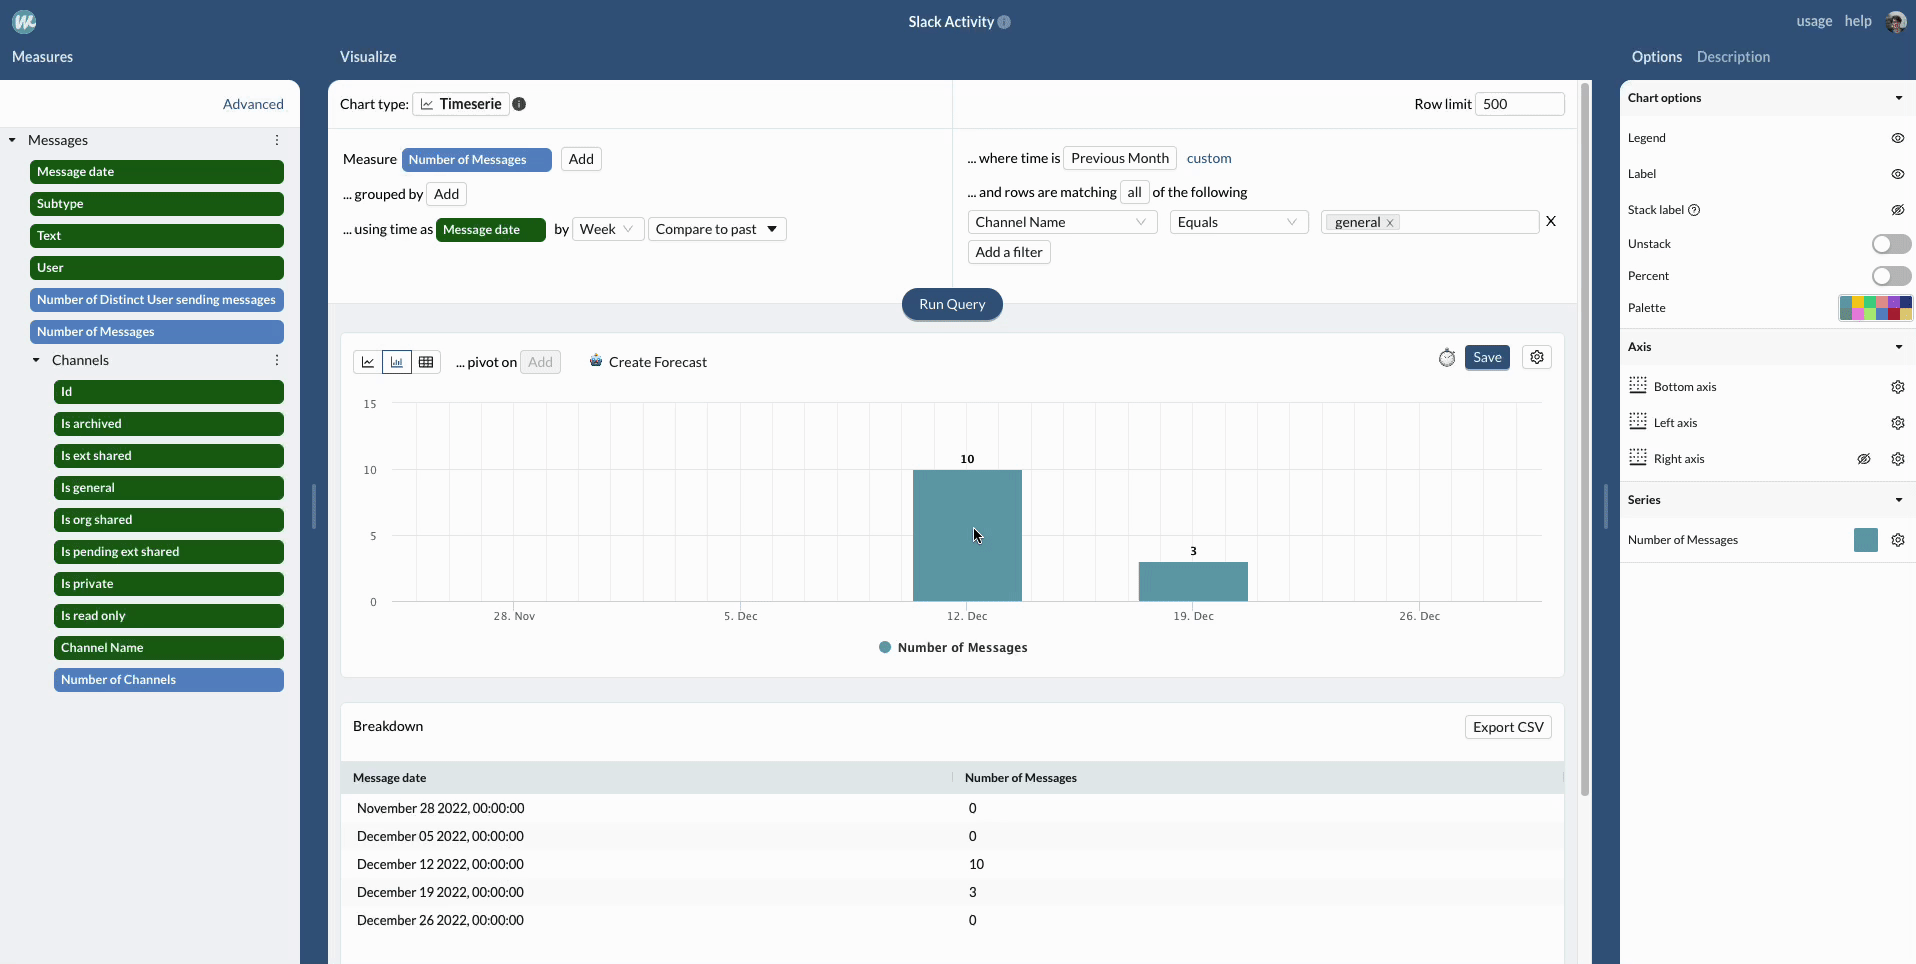
Task: Click the Right axis grid icon
Action: (x=1638, y=457)
